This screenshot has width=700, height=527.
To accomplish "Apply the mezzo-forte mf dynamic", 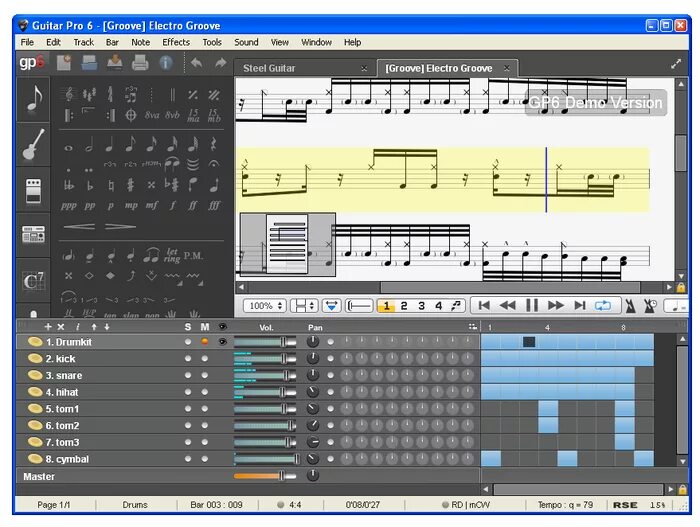I will 152,205.
